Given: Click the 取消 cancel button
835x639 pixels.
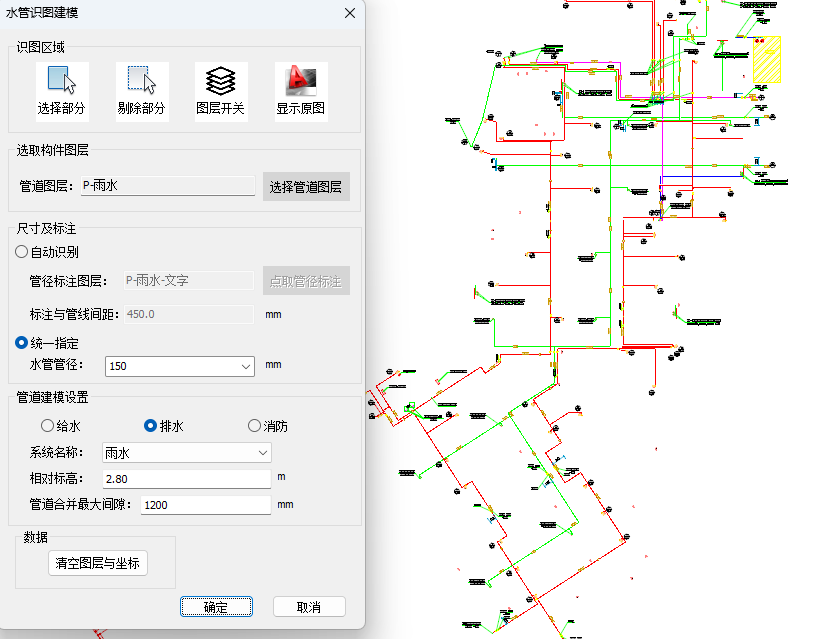Looking at the screenshot, I should [x=309, y=607].
